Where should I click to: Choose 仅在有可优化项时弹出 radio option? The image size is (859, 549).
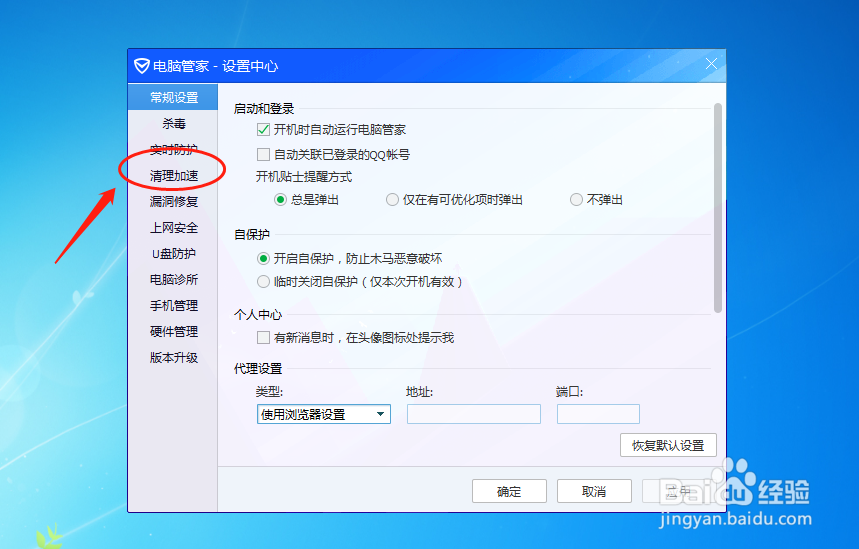[392, 200]
